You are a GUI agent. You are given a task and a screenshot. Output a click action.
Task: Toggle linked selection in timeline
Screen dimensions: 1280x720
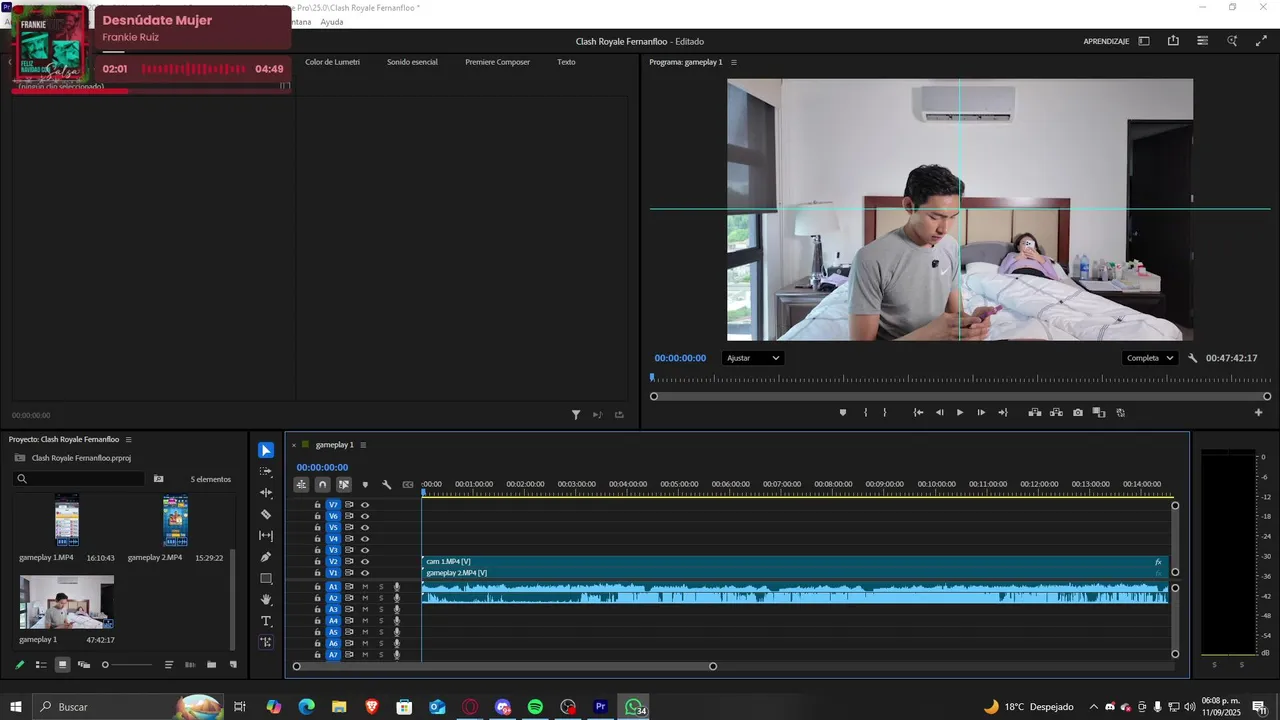pos(343,485)
